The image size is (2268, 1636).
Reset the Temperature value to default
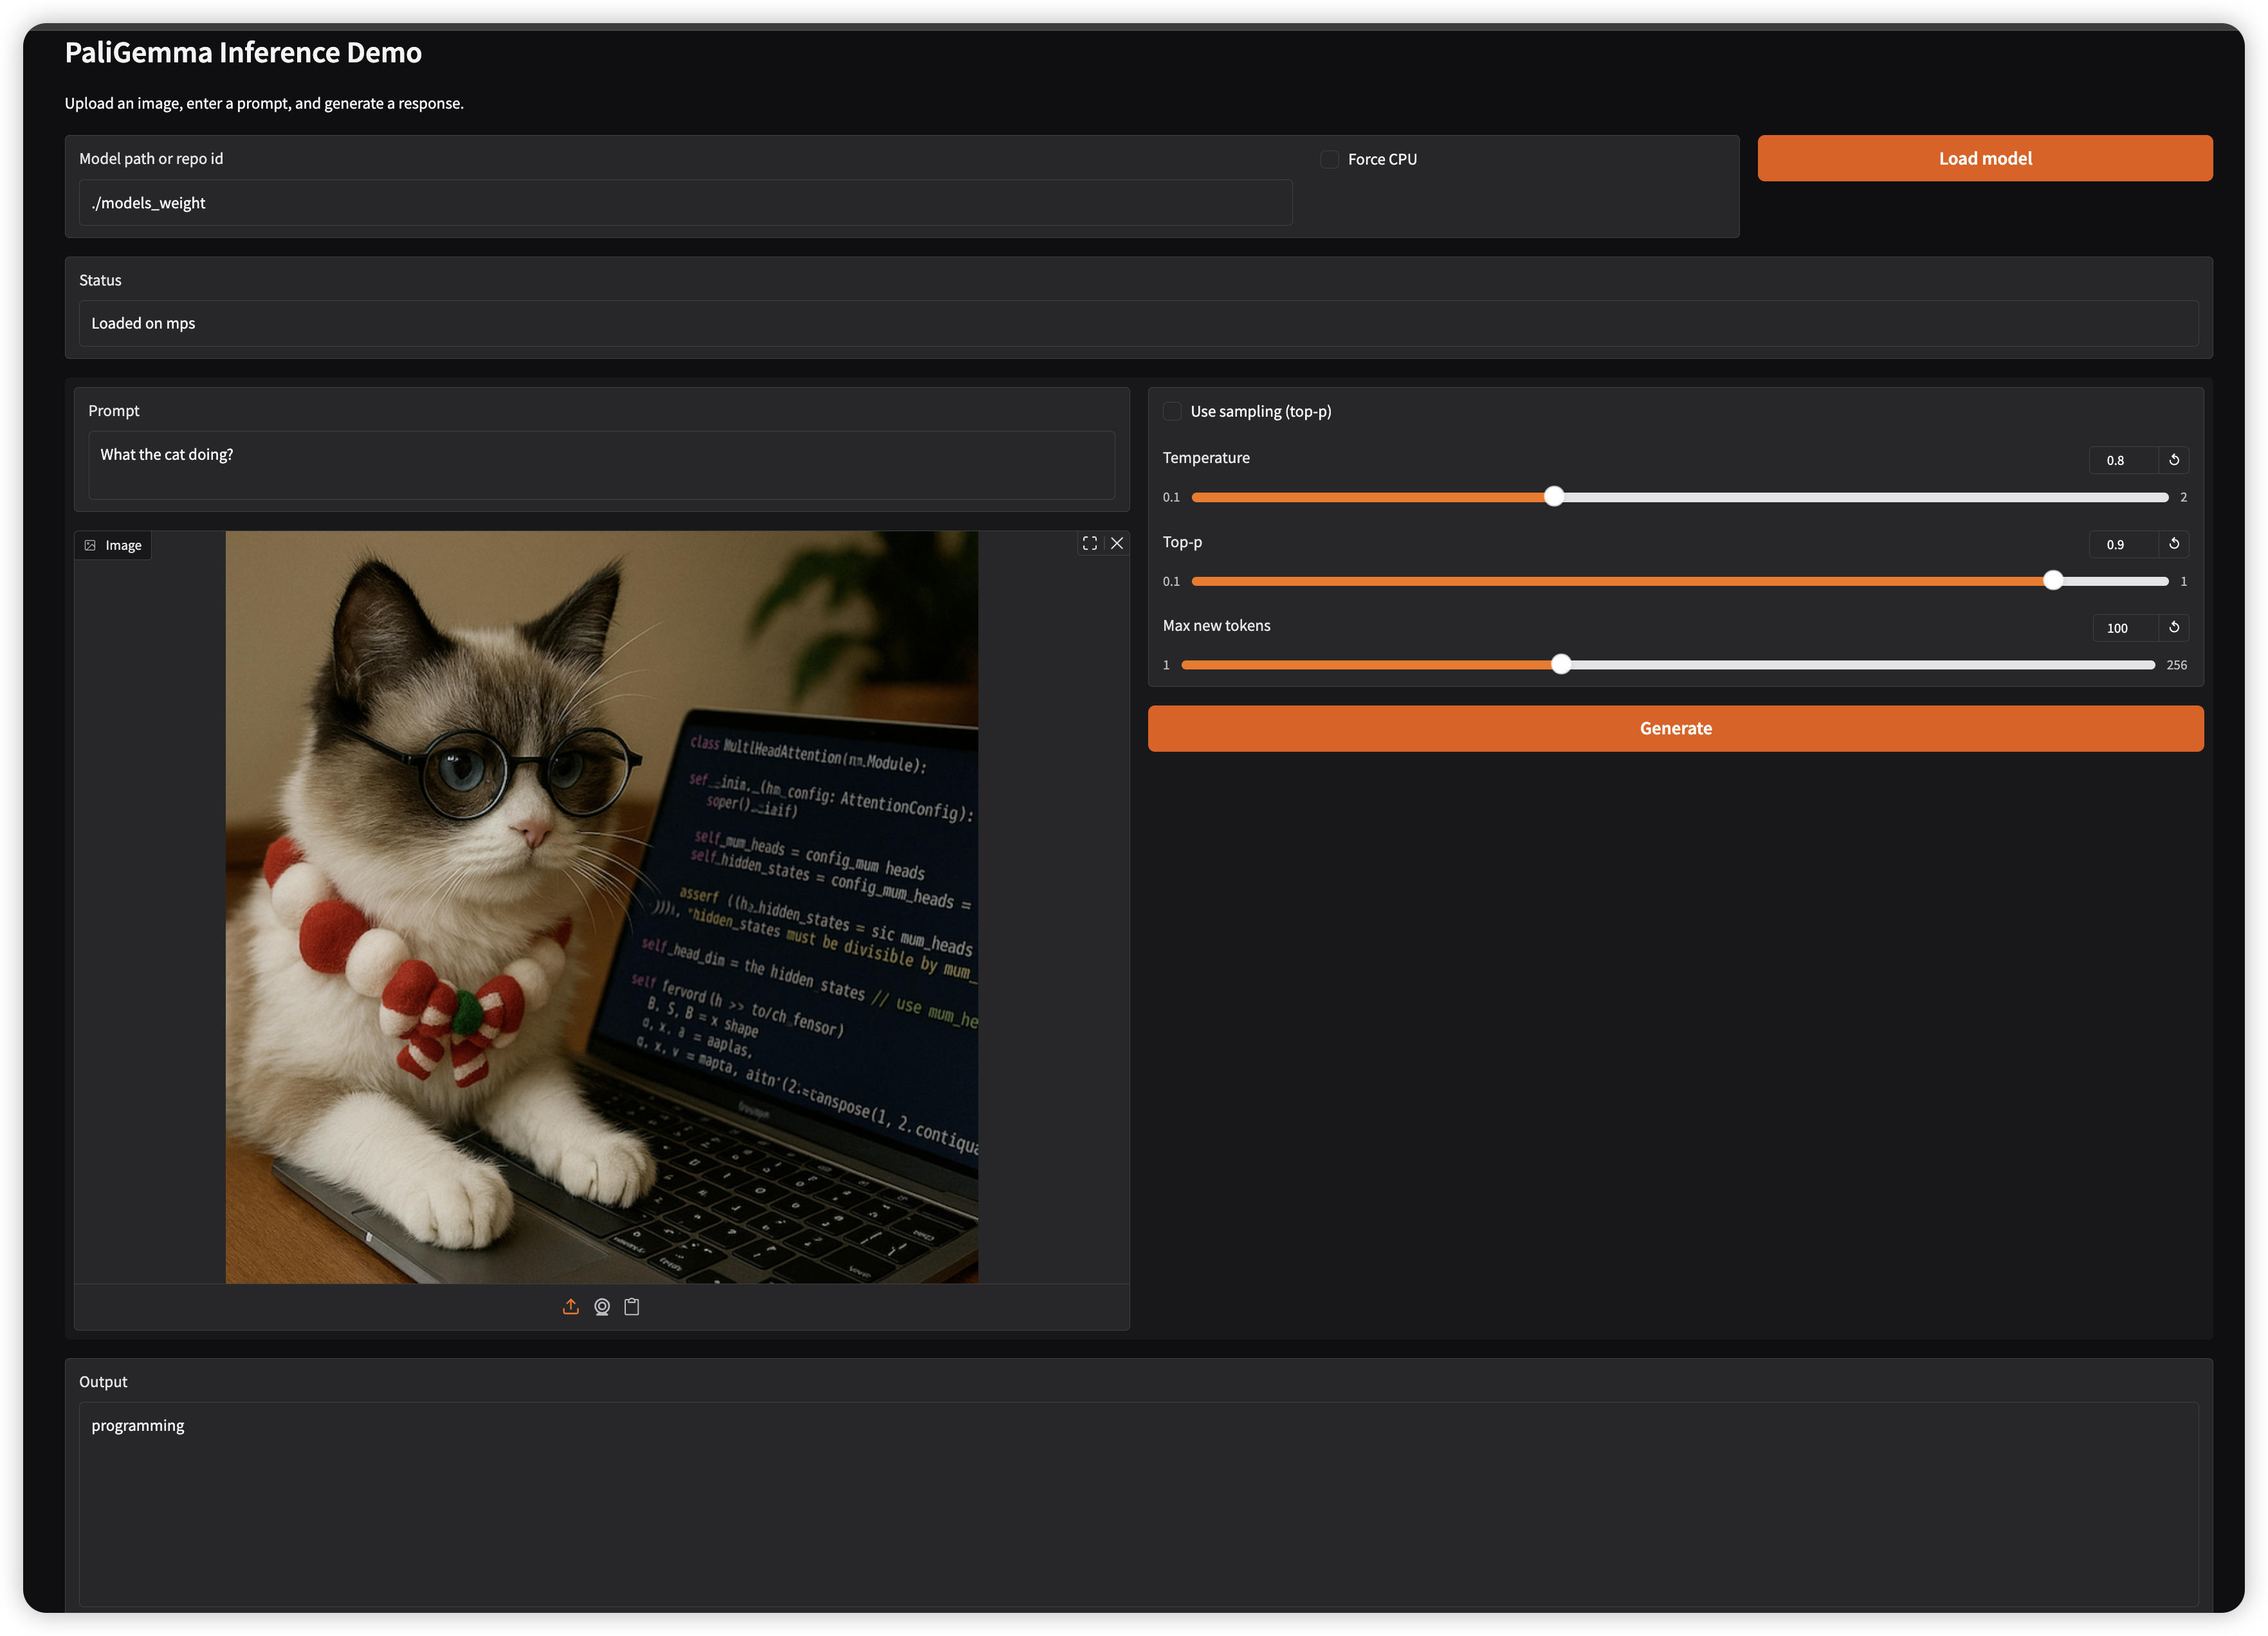tap(2174, 460)
